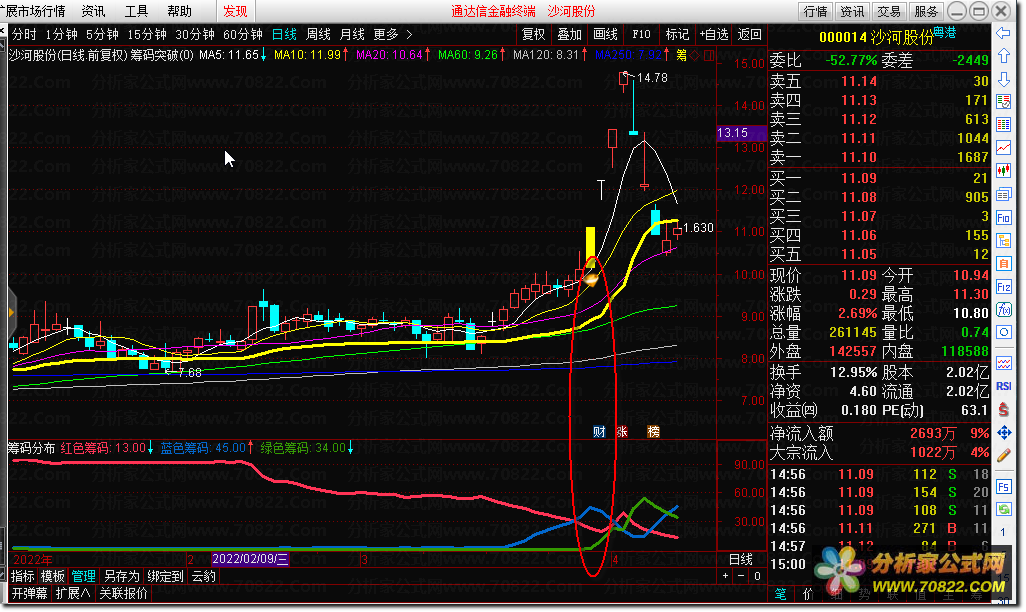This screenshot has height=612, width=1026.
Task: Click the F10 toolbar button
Action: tap(641, 34)
